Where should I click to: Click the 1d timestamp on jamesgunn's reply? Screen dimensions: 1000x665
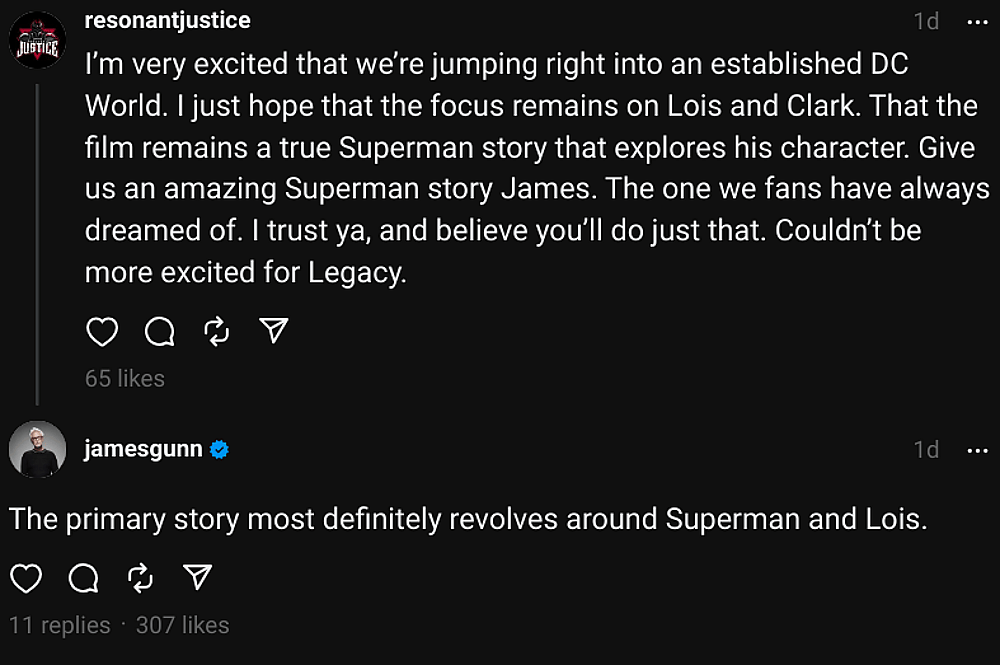click(928, 449)
